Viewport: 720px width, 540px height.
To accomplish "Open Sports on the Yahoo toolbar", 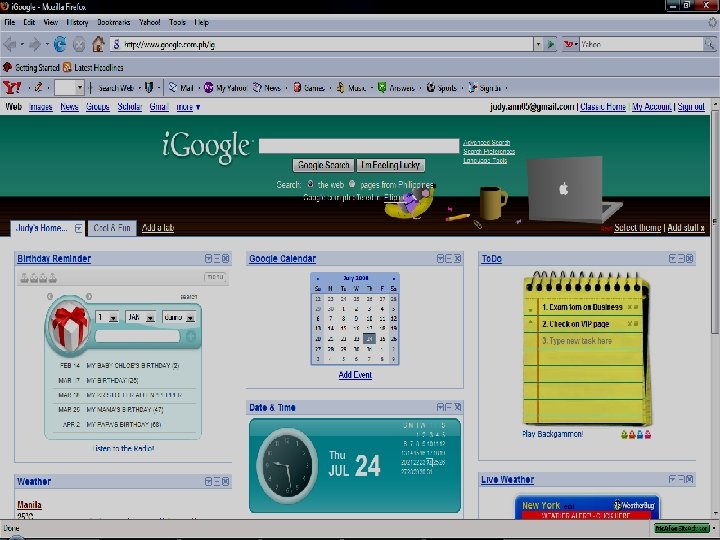I will [x=441, y=88].
